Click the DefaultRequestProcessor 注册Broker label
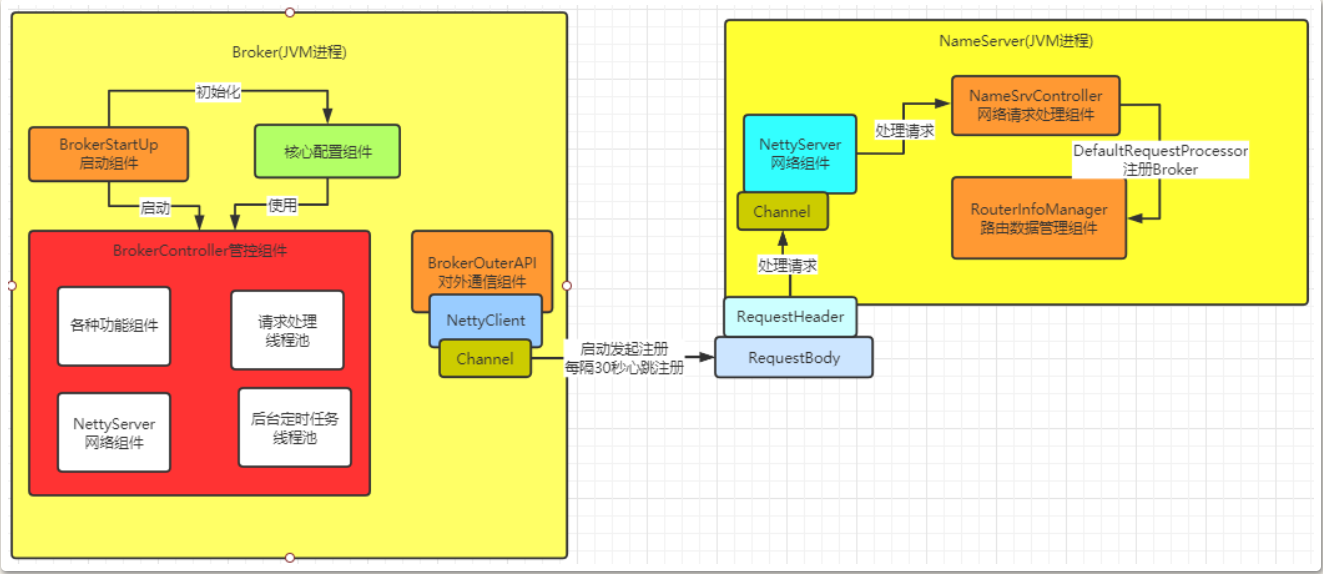1323x574 pixels. (1160, 160)
